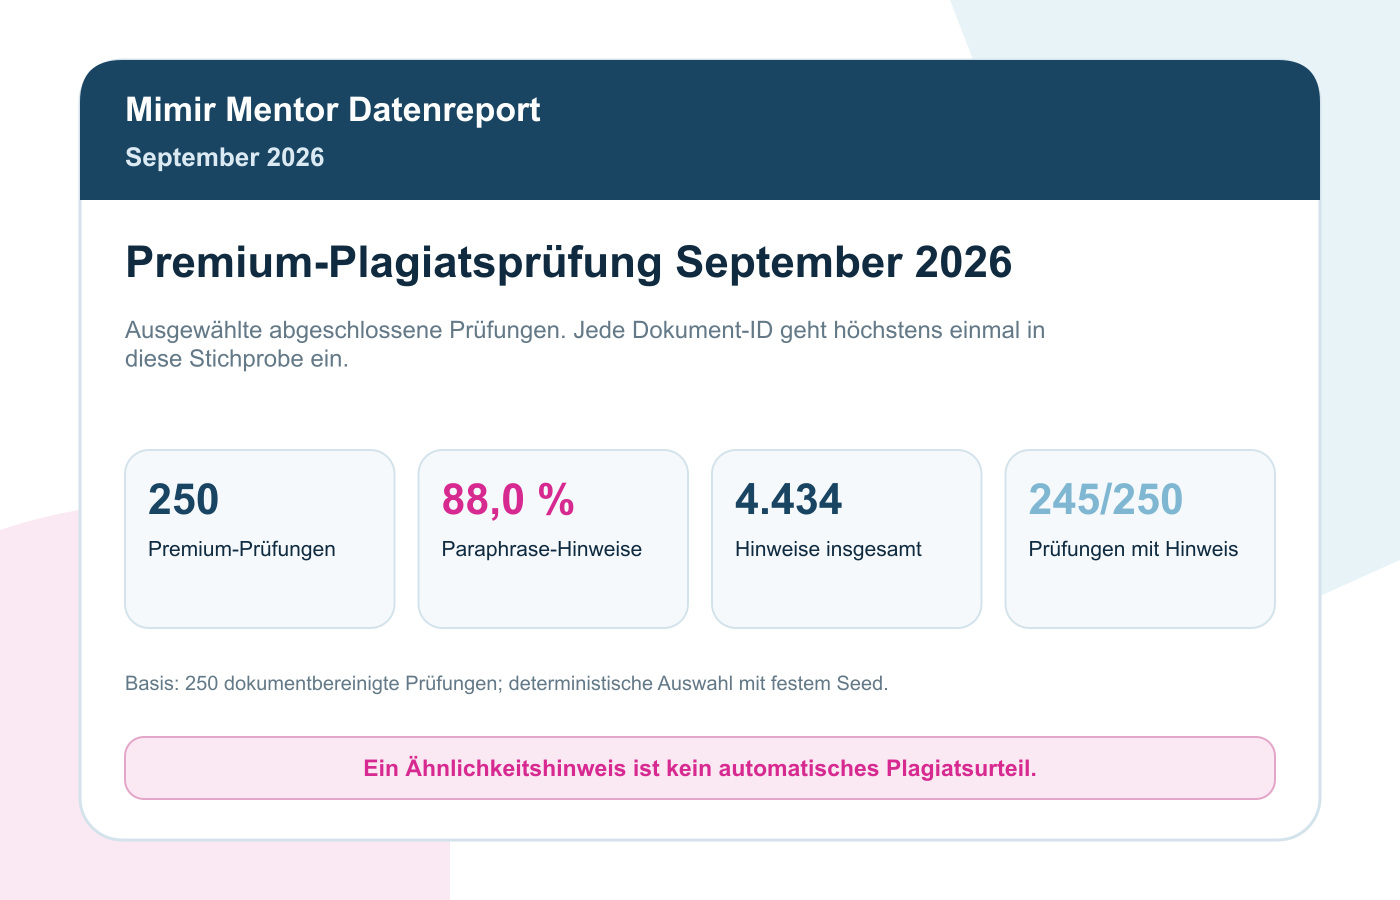Click the '245/250' ratio value
This screenshot has width=1400, height=900.
point(1105,499)
